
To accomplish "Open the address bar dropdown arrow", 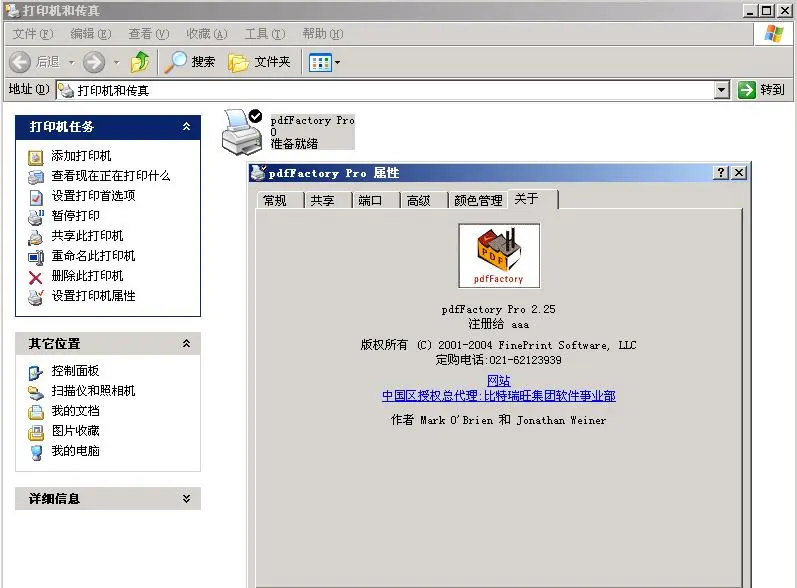I will [721, 90].
